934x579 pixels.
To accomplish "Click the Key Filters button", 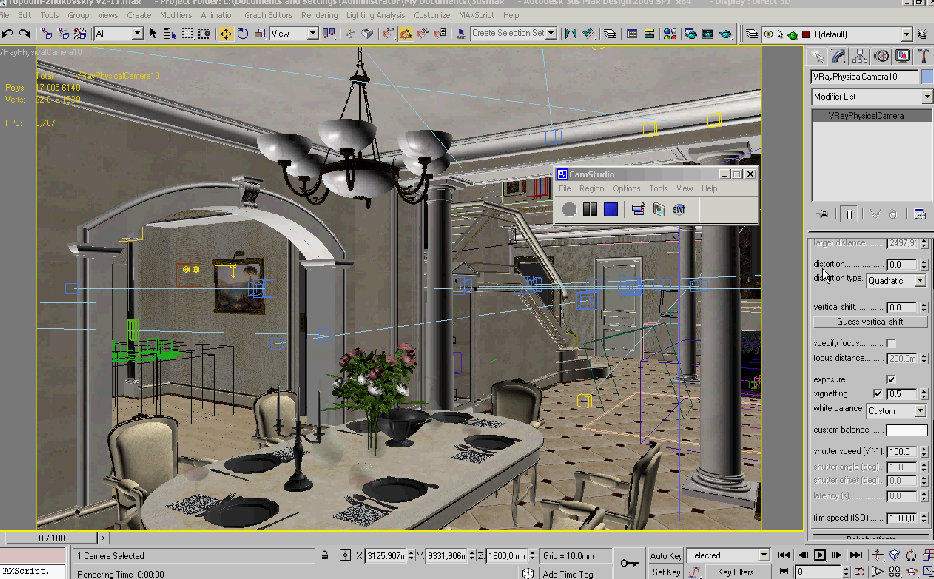I will [x=736, y=572].
